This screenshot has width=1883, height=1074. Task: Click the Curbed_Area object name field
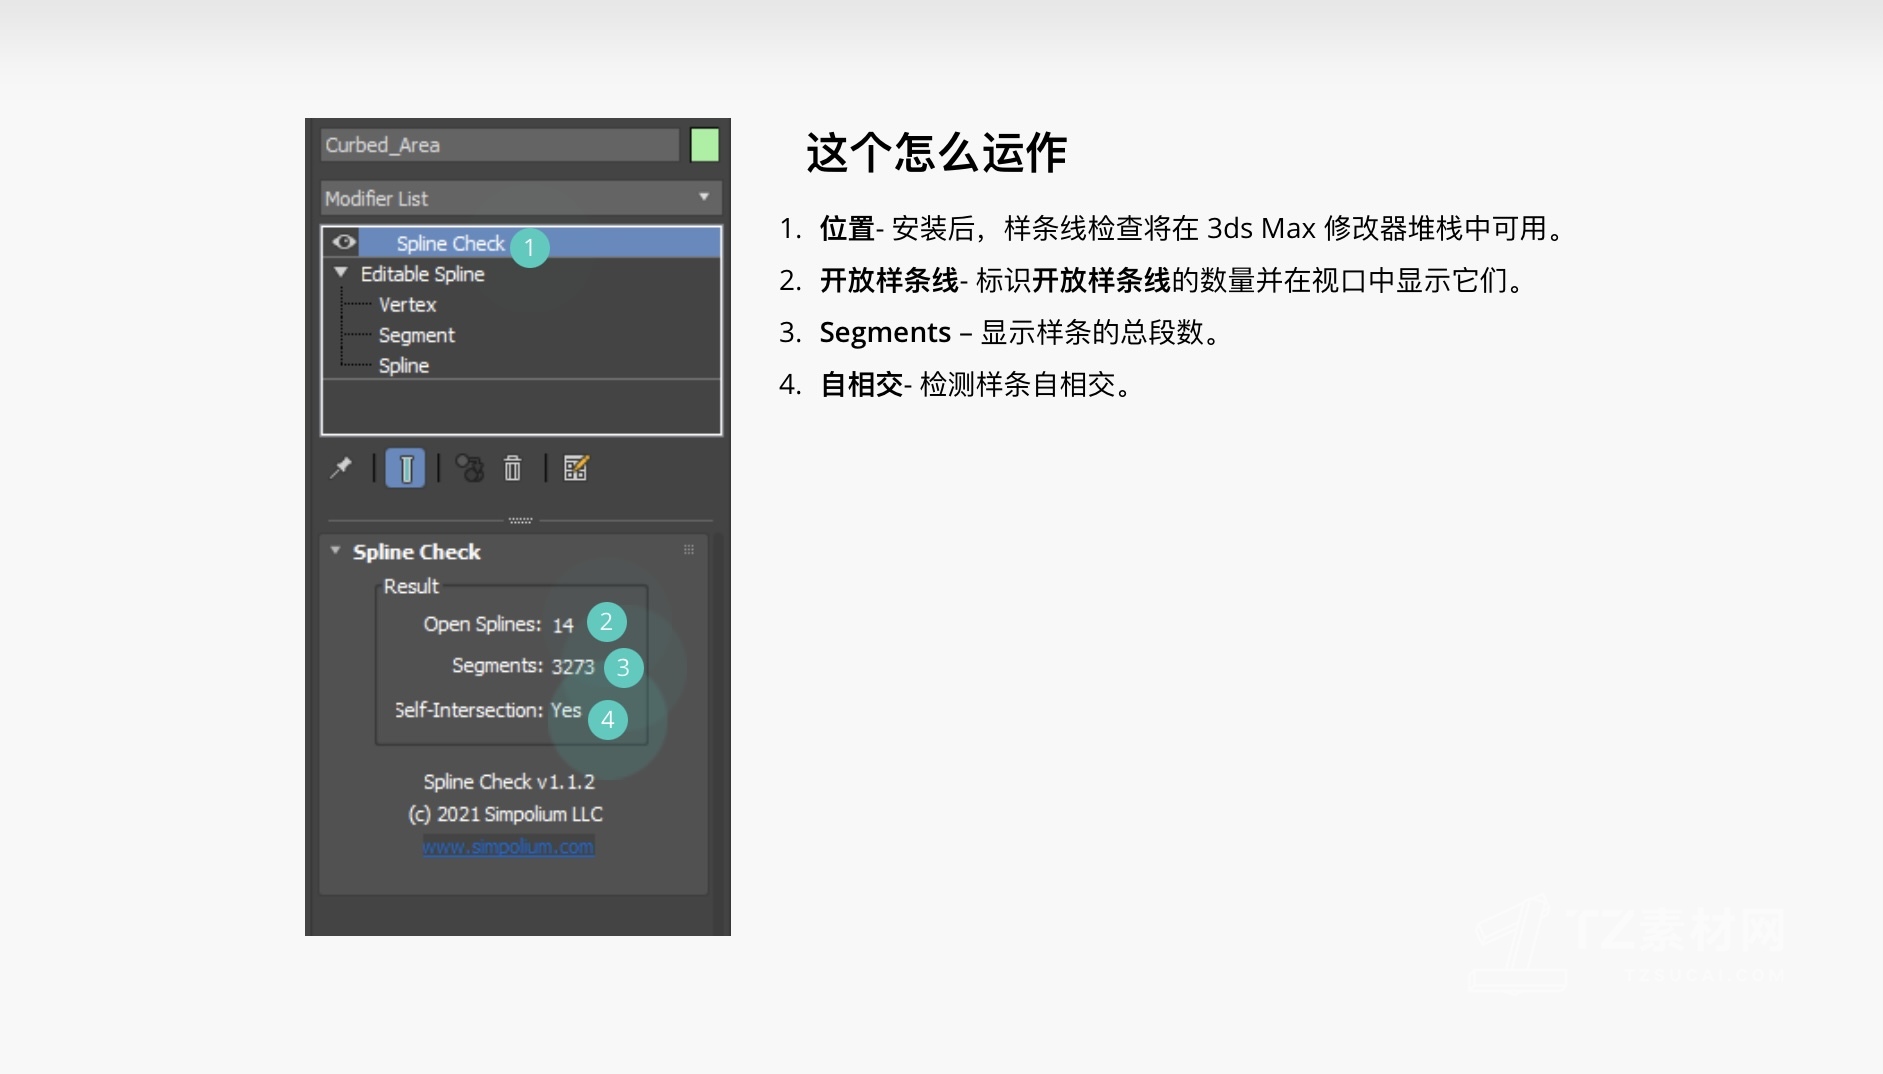point(500,145)
